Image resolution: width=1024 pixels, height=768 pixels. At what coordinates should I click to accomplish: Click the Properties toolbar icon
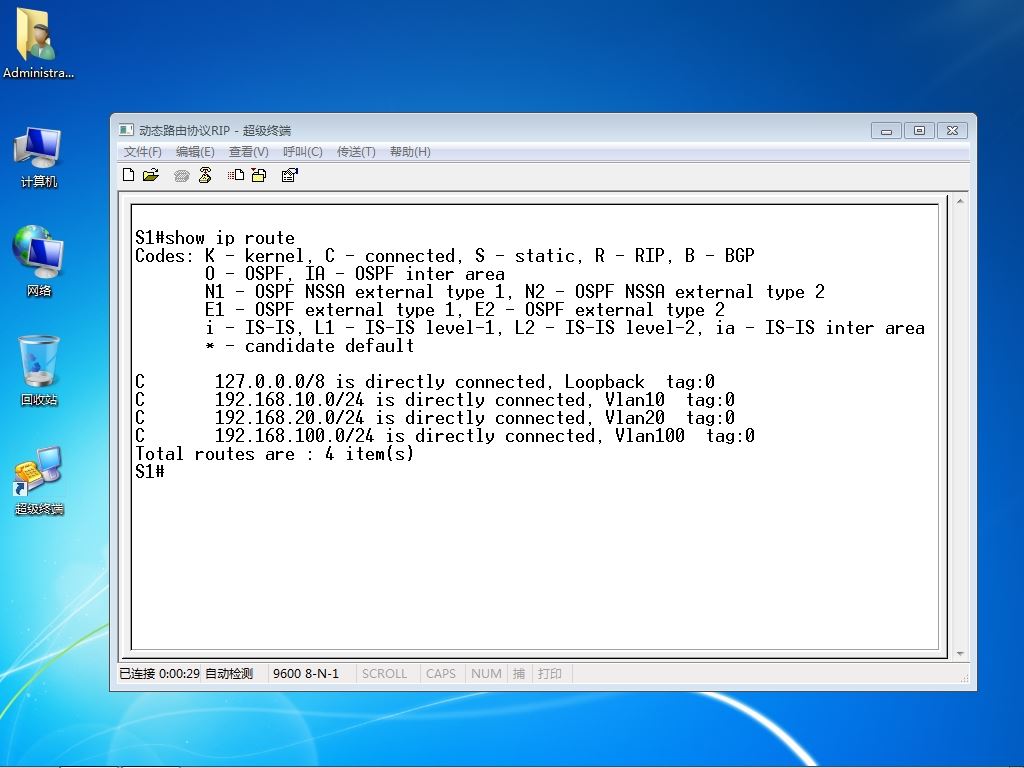tap(289, 175)
